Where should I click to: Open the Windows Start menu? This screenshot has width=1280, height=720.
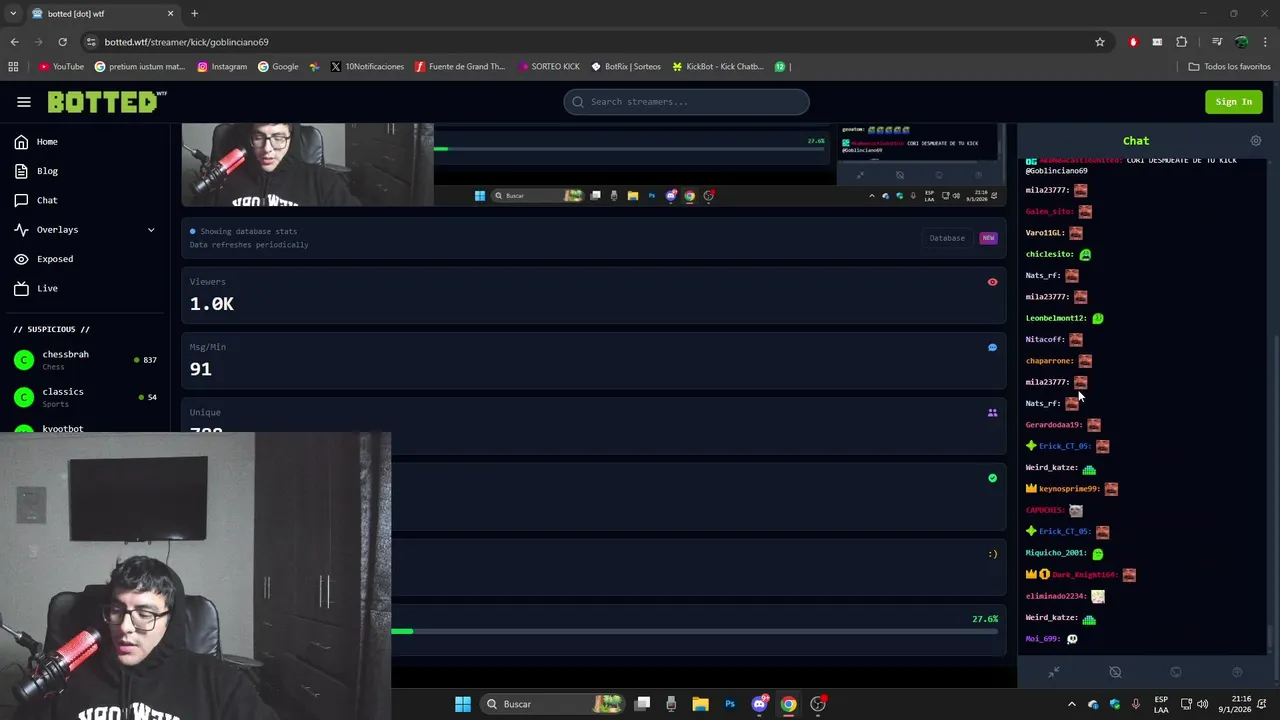(463, 704)
